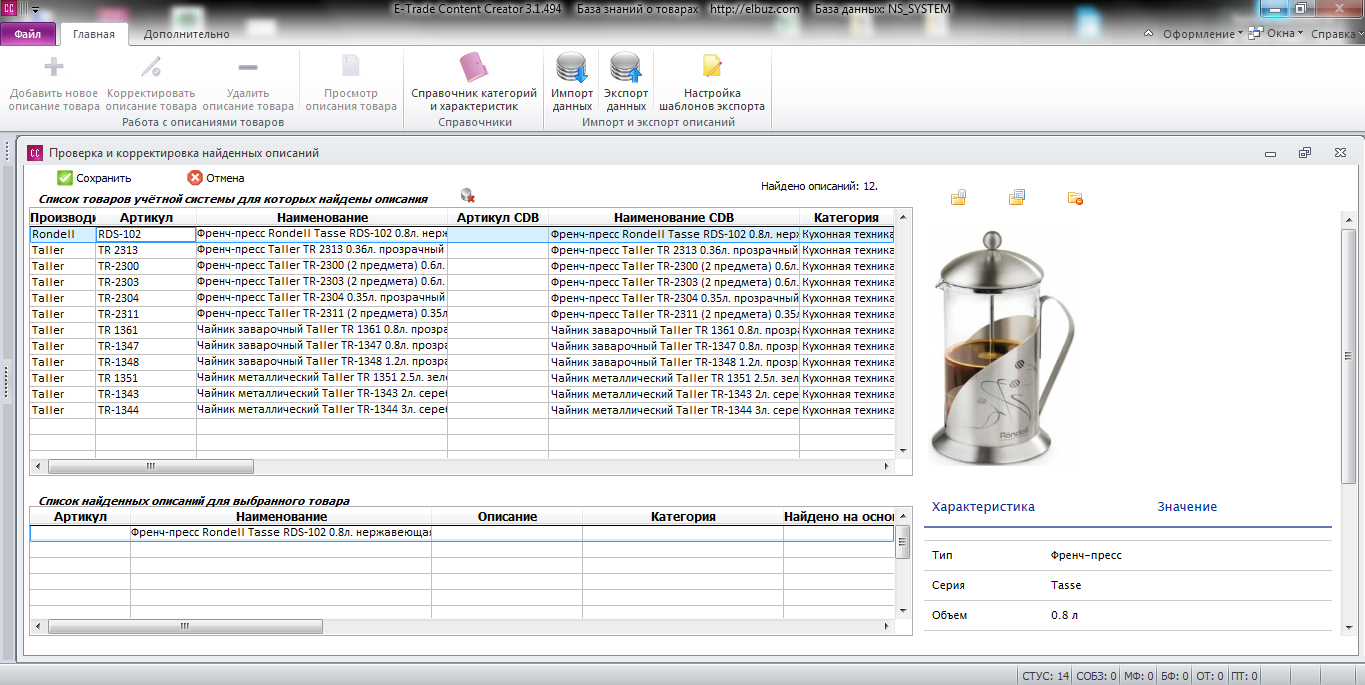Select row with article TR-2300

tap(461, 266)
